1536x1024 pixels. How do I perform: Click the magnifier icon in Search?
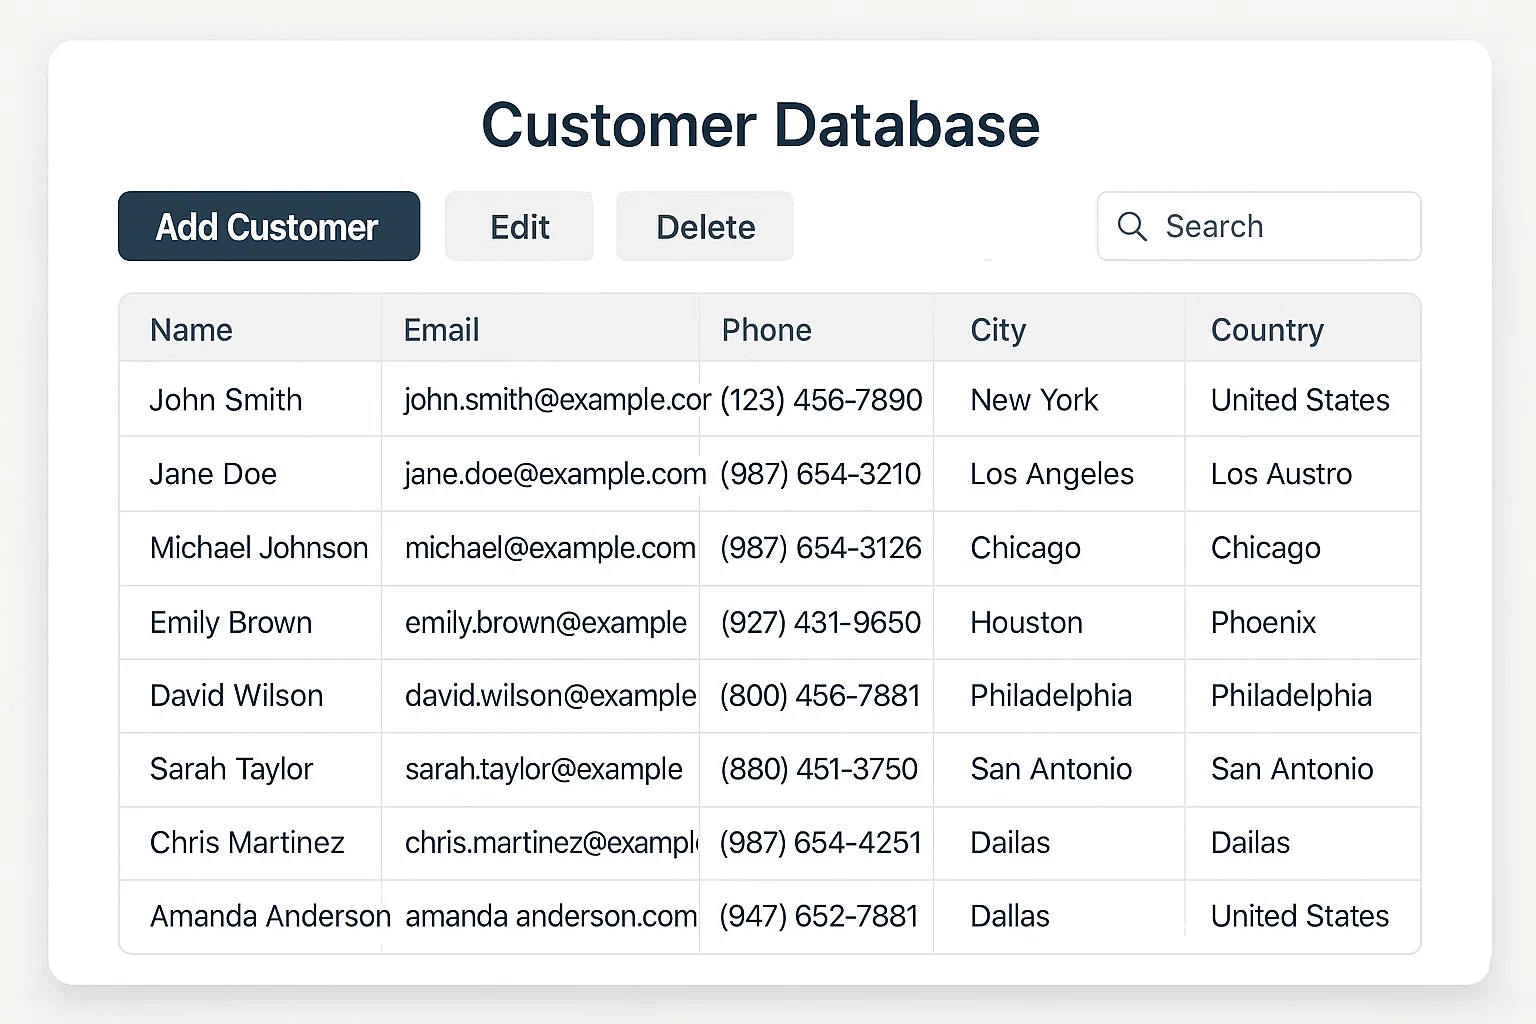(1131, 226)
